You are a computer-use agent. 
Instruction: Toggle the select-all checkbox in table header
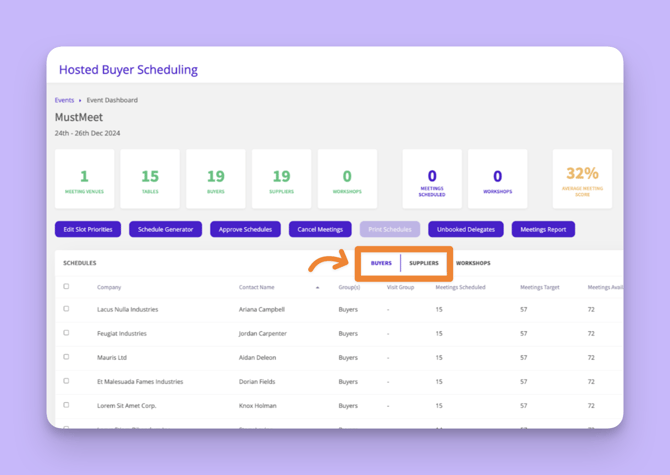tap(67, 287)
